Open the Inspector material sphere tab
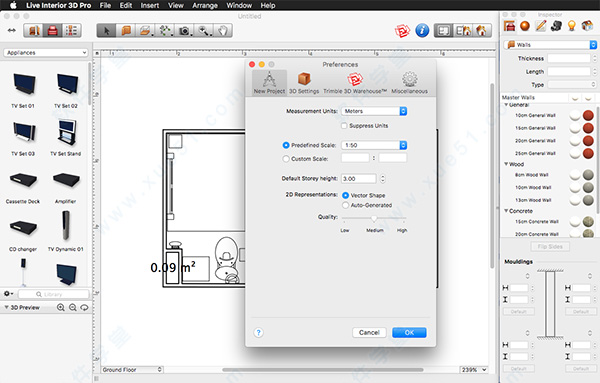This screenshot has height=383, width=600. 525,26
